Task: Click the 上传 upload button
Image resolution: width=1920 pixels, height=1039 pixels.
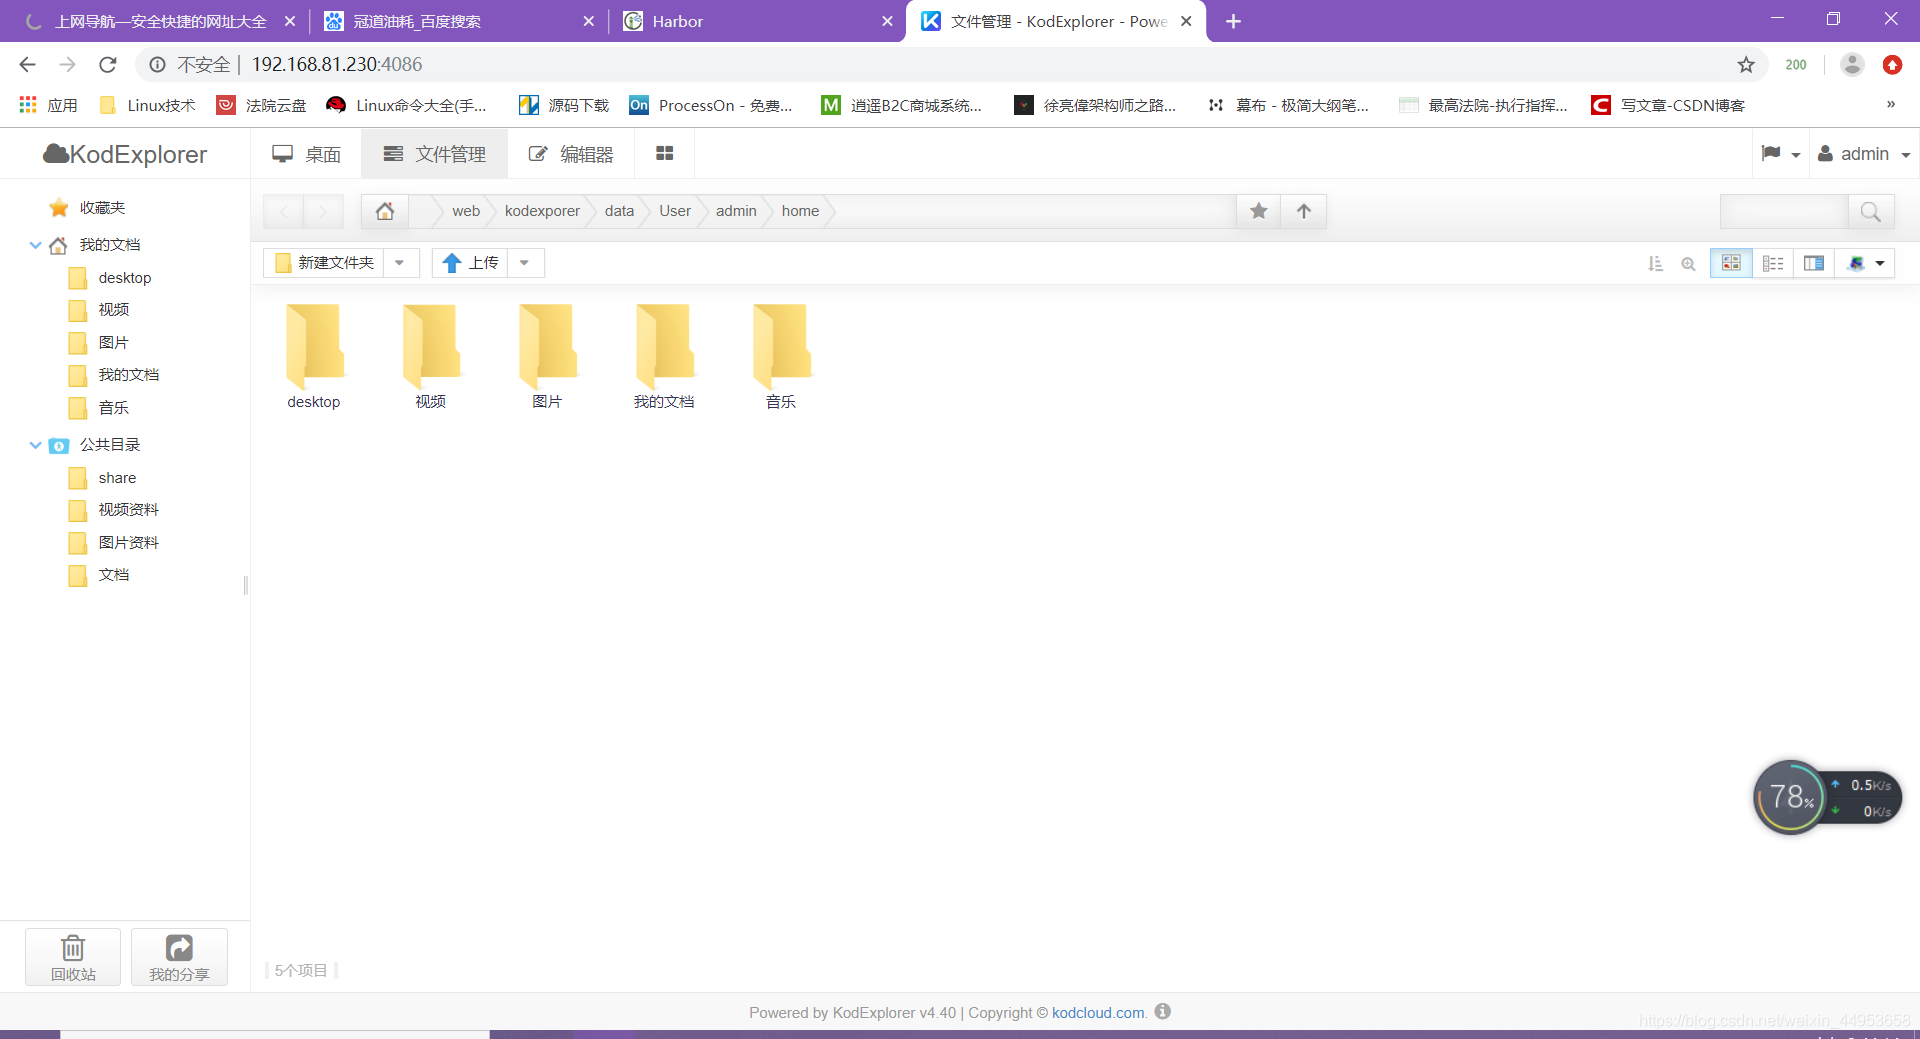Action: pos(470,263)
